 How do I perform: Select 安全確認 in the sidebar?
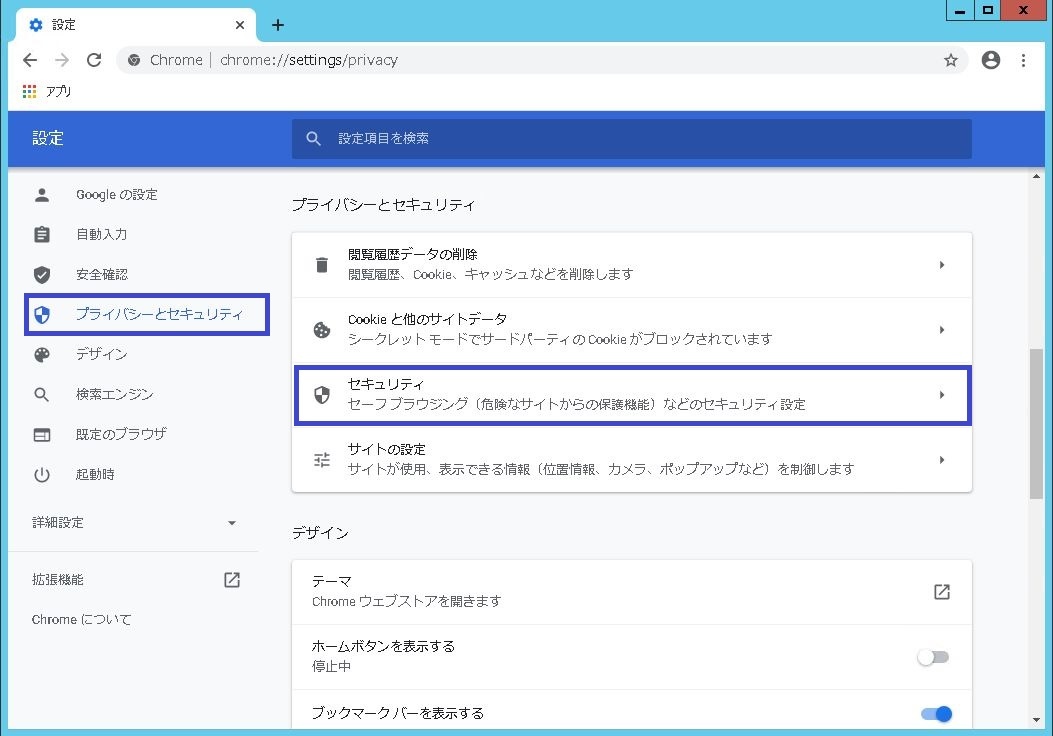[x=101, y=275]
